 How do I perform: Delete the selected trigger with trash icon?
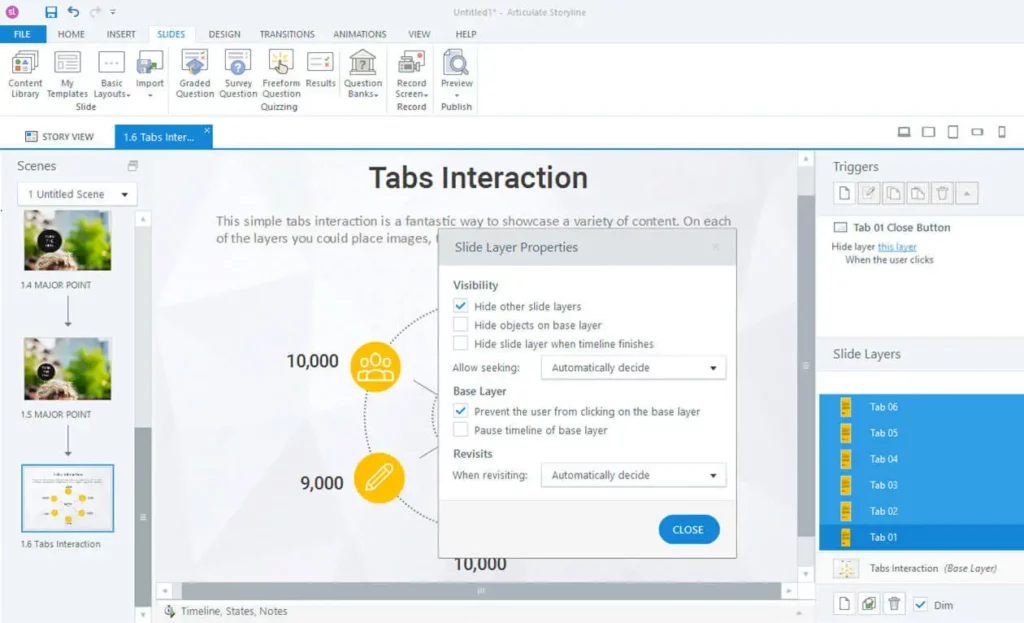click(x=941, y=193)
